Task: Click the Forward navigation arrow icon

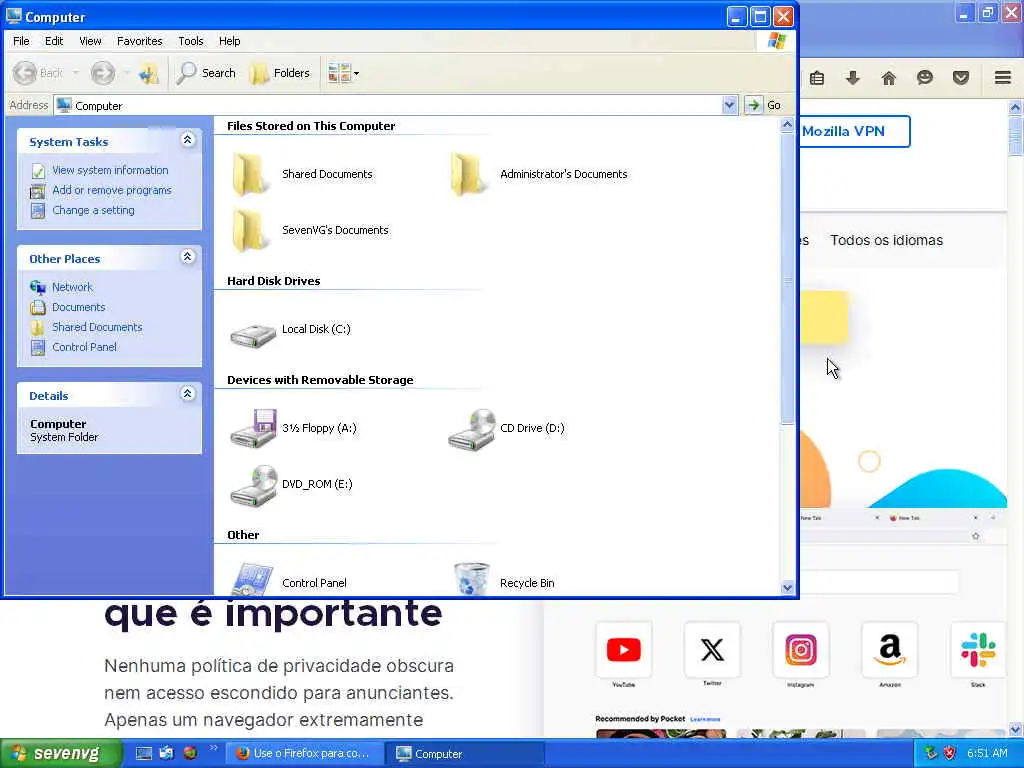Action: point(103,72)
